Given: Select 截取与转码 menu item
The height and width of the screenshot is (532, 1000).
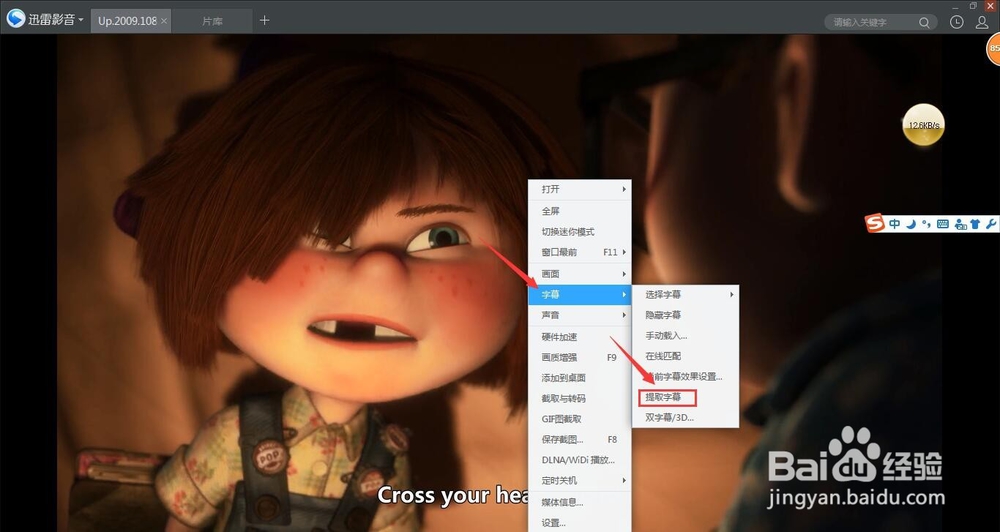Looking at the screenshot, I should click(x=580, y=398).
